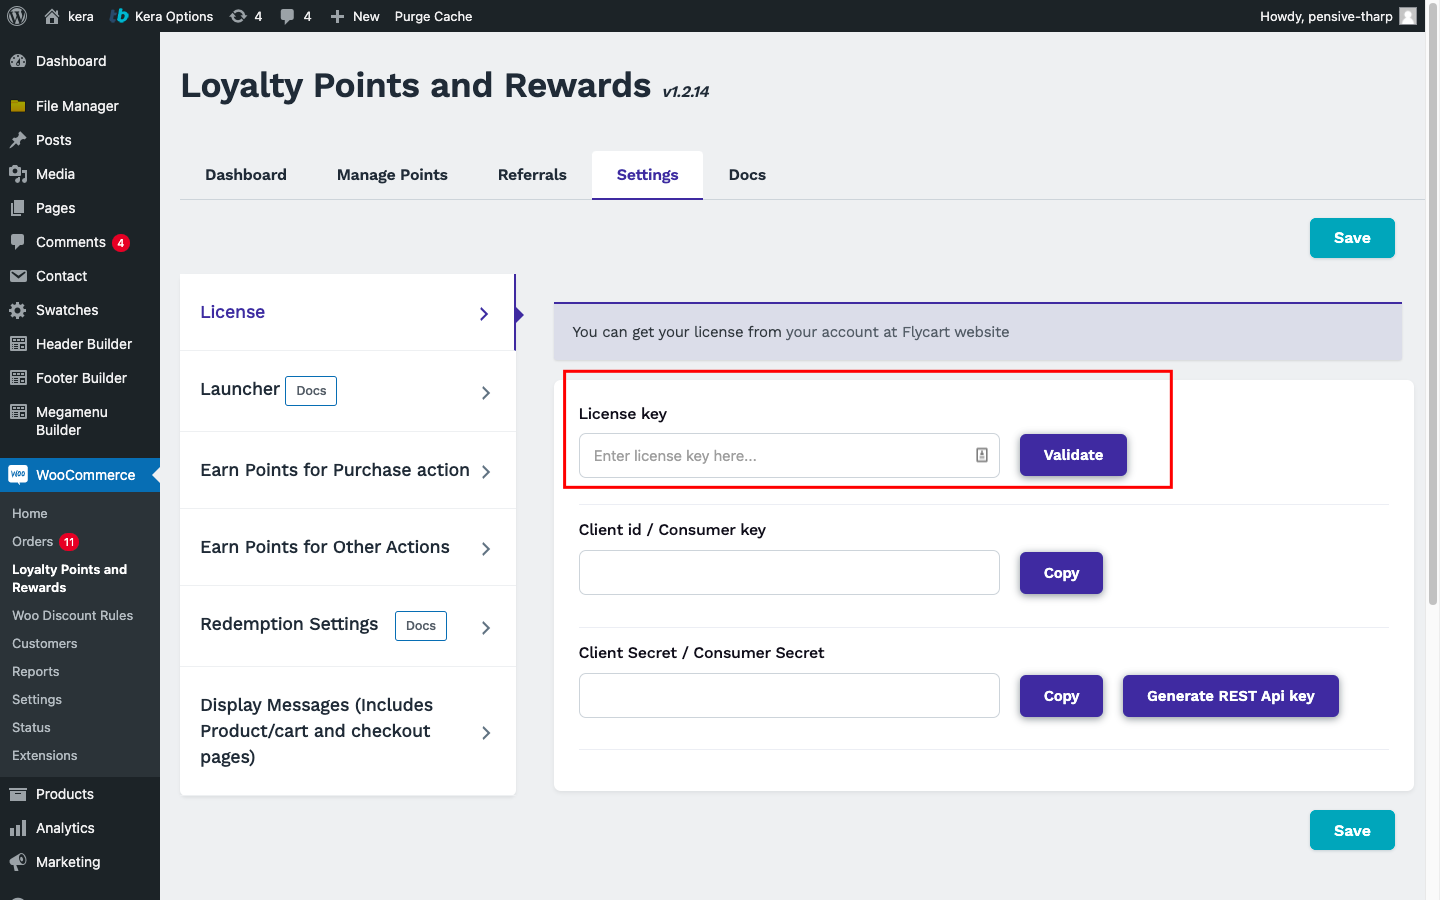Image resolution: width=1440 pixels, height=900 pixels.
Task: Open Docs link beside Redemption Settings
Action: click(x=421, y=626)
